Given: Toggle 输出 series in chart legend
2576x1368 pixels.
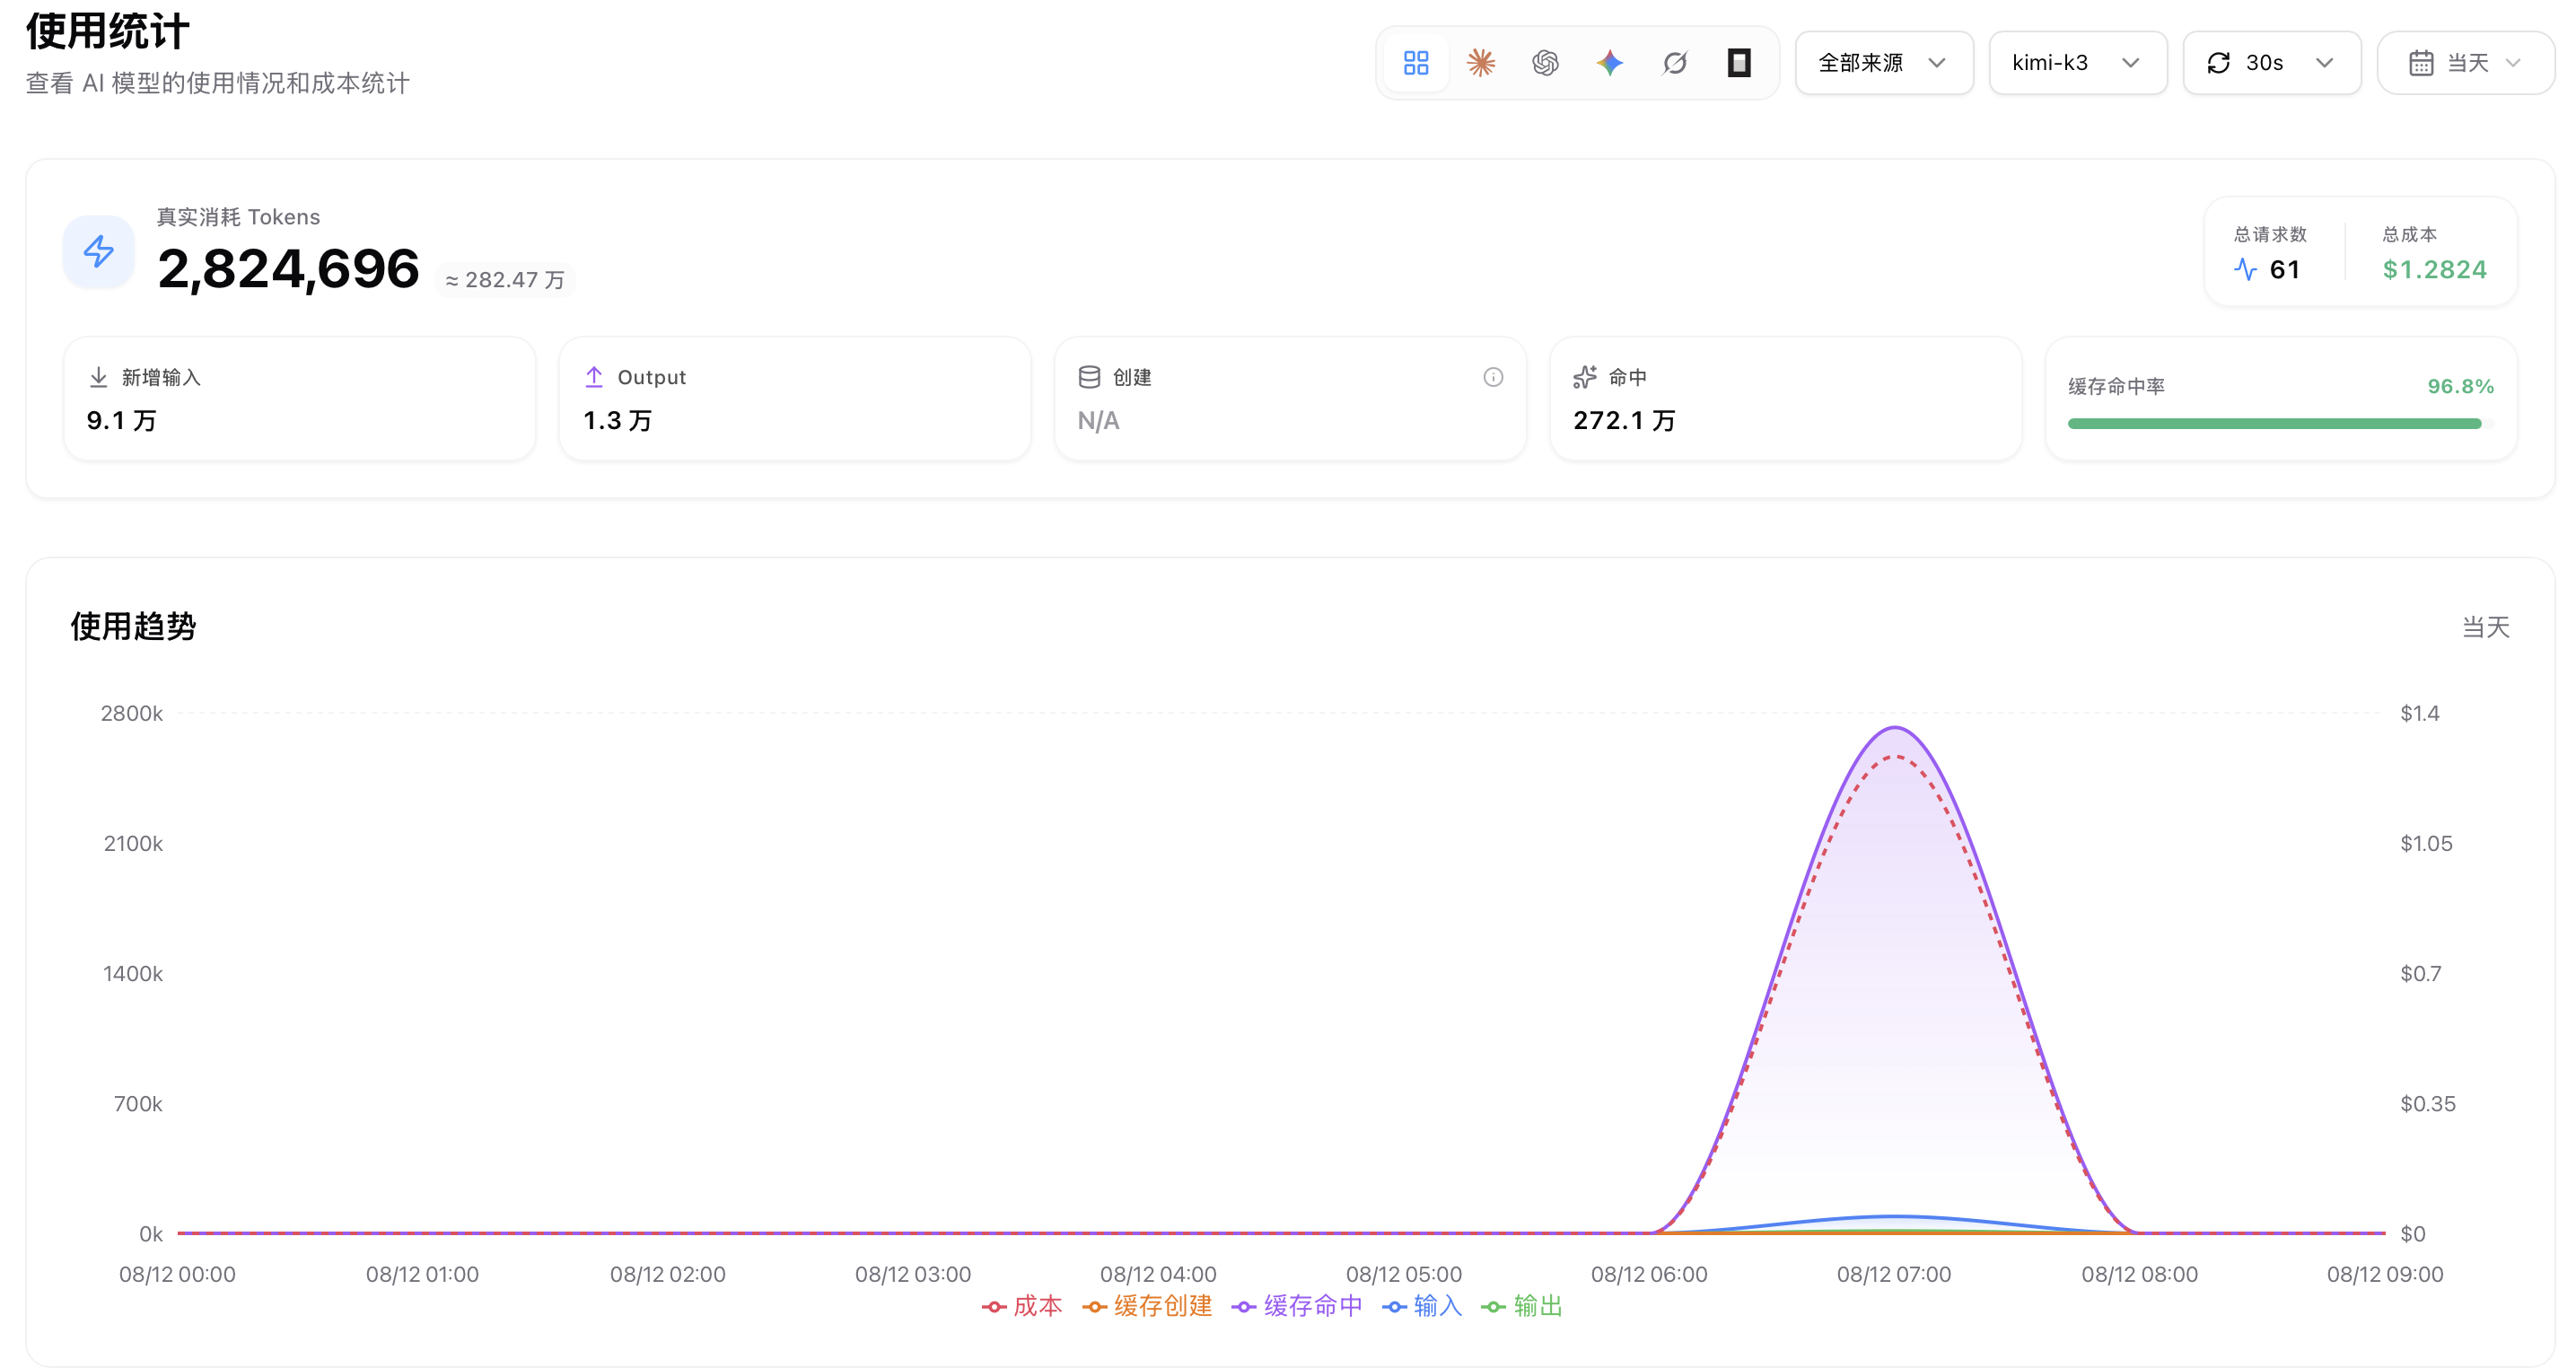Looking at the screenshot, I should point(1522,1306).
